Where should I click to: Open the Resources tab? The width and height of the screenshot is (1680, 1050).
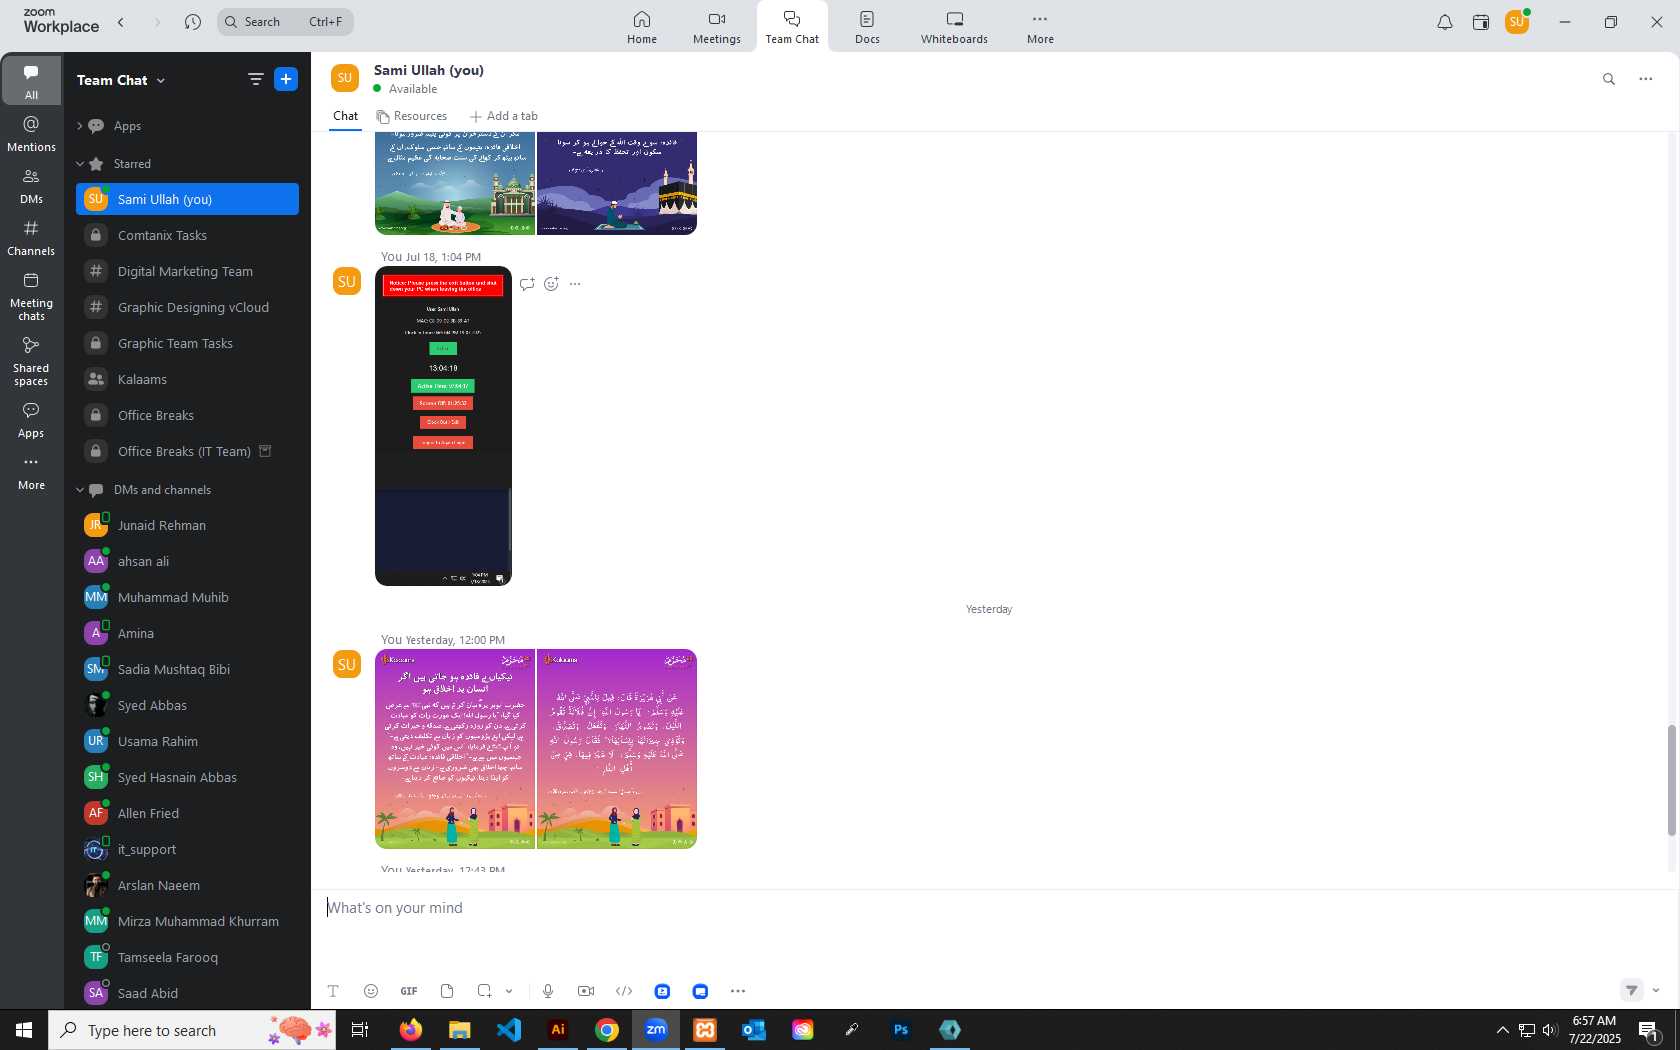tap(411, 116)
